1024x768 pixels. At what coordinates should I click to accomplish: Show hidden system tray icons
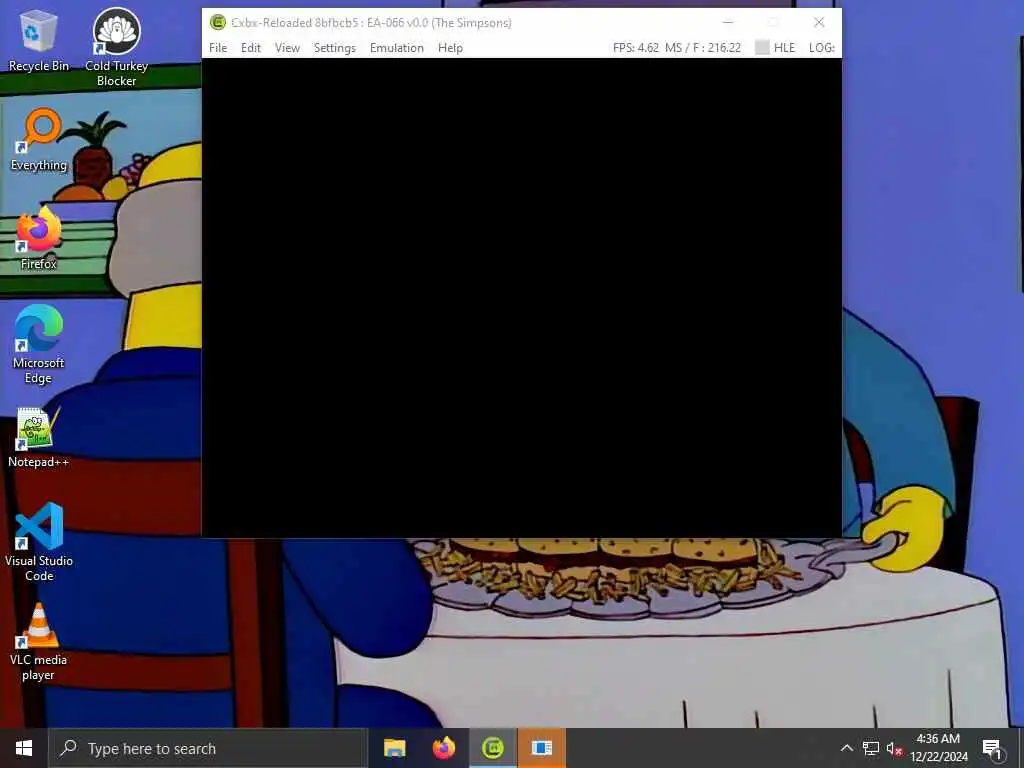(x=846, y=748)
